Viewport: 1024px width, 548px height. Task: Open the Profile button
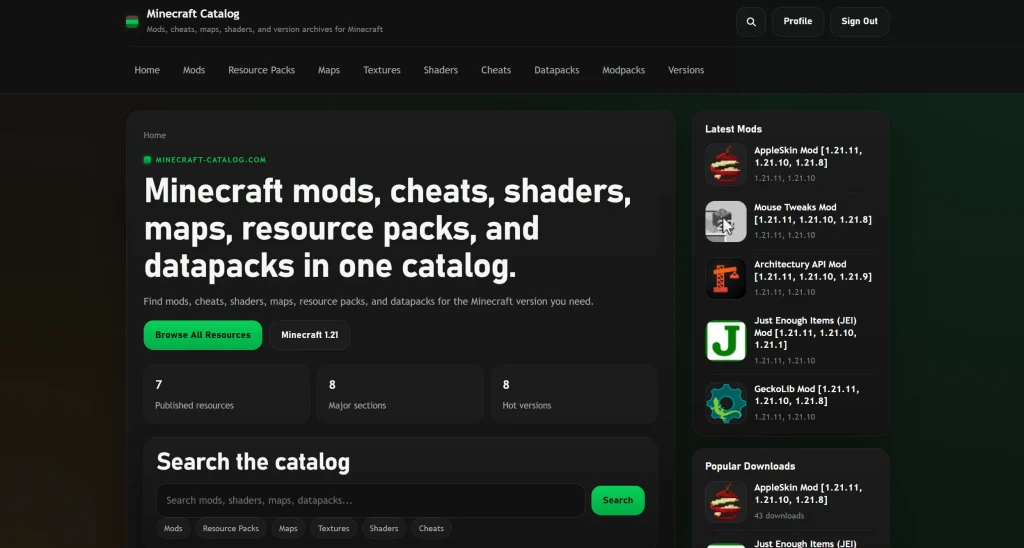(x=798, y=22)
